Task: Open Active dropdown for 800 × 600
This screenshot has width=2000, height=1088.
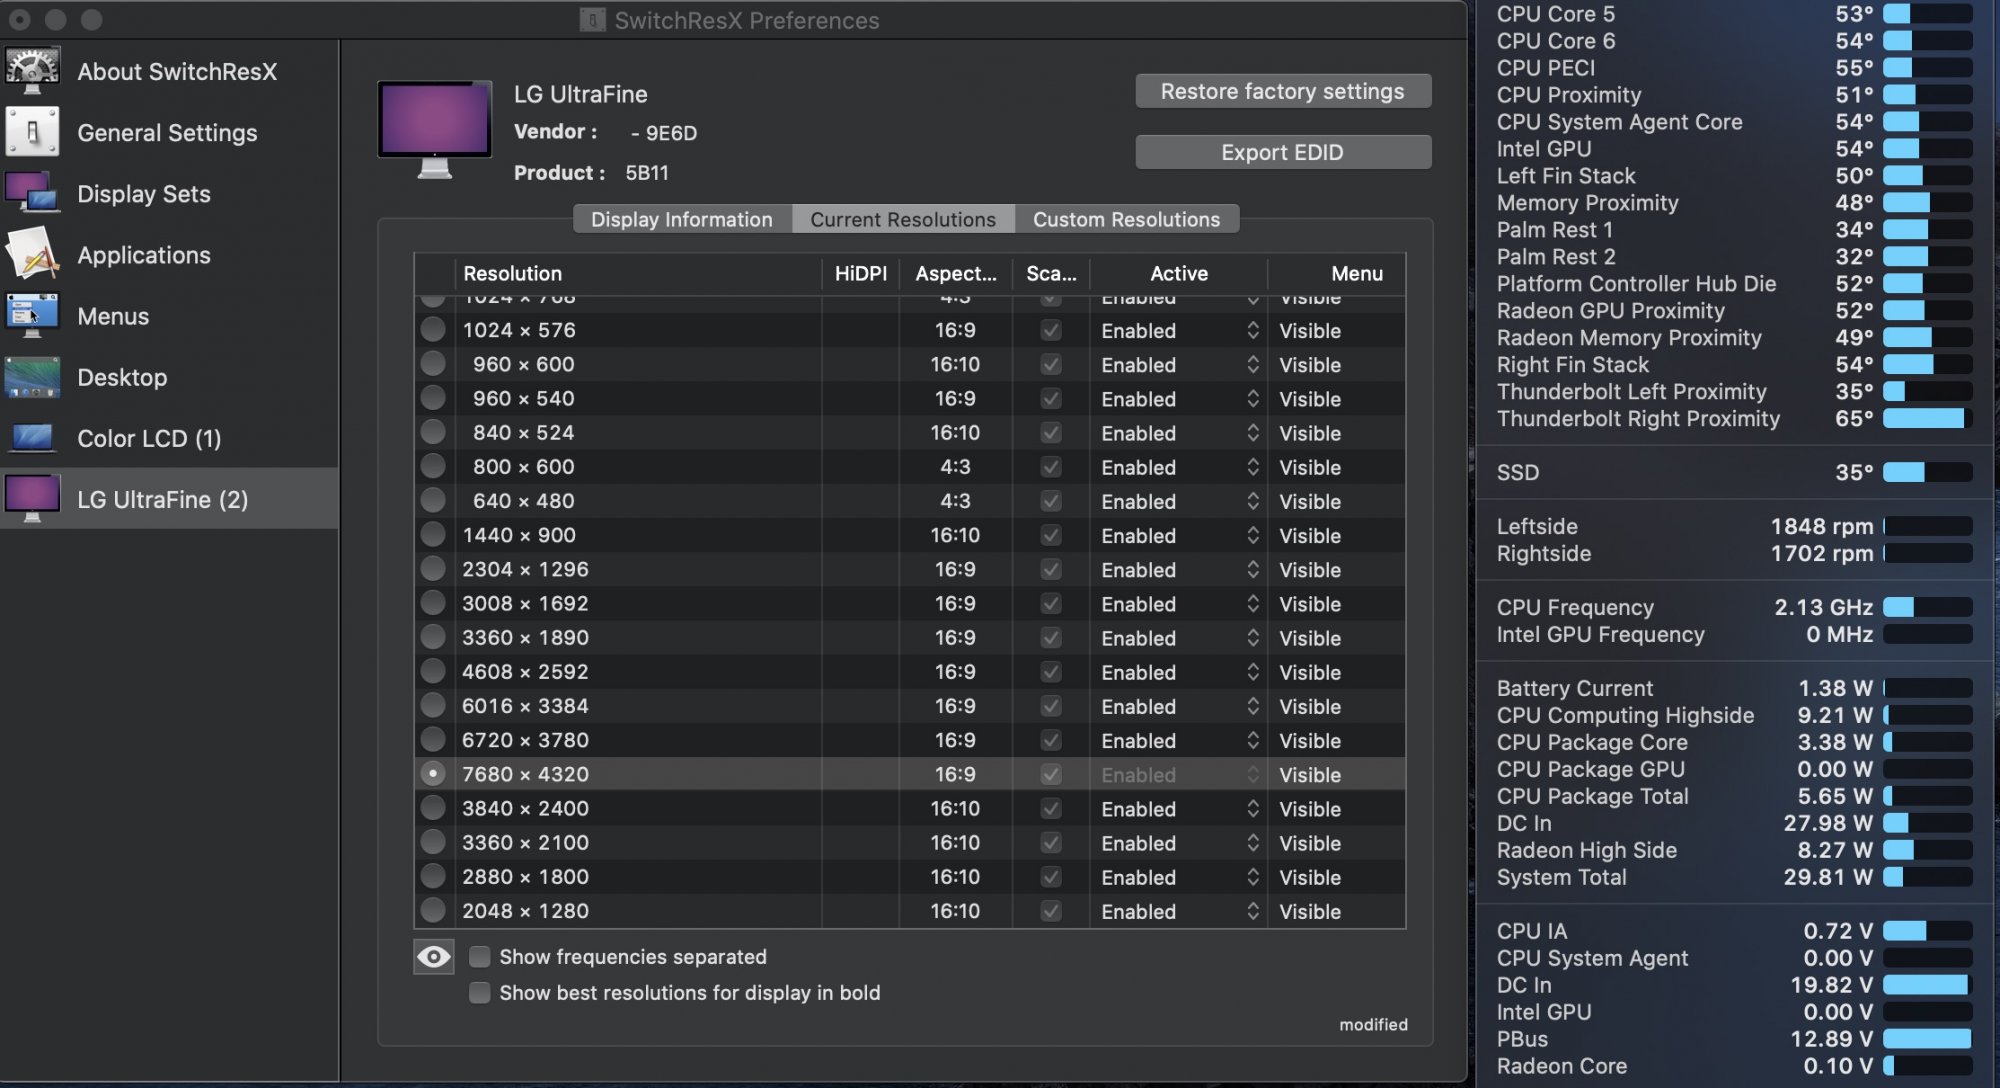Action: 1179,467
